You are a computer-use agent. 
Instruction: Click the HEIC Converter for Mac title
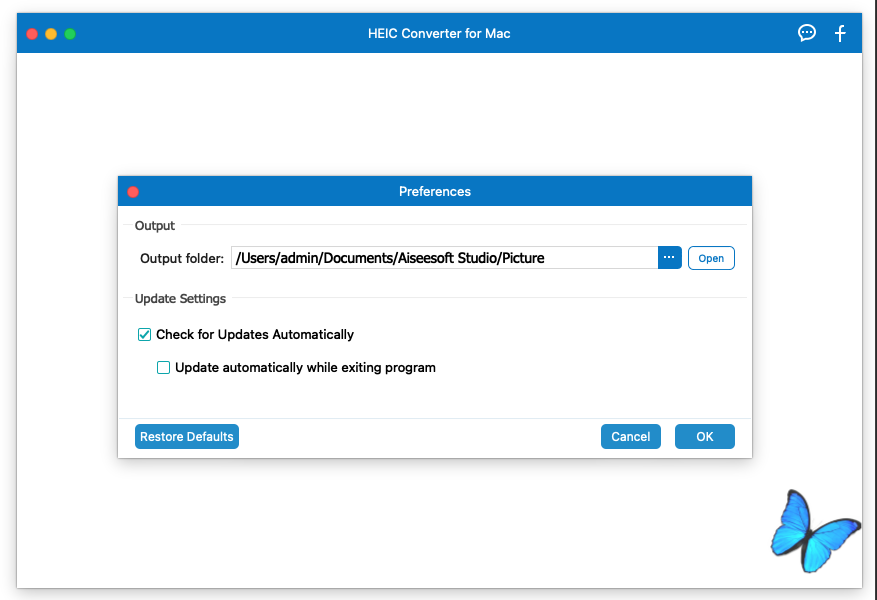point(439,34)
